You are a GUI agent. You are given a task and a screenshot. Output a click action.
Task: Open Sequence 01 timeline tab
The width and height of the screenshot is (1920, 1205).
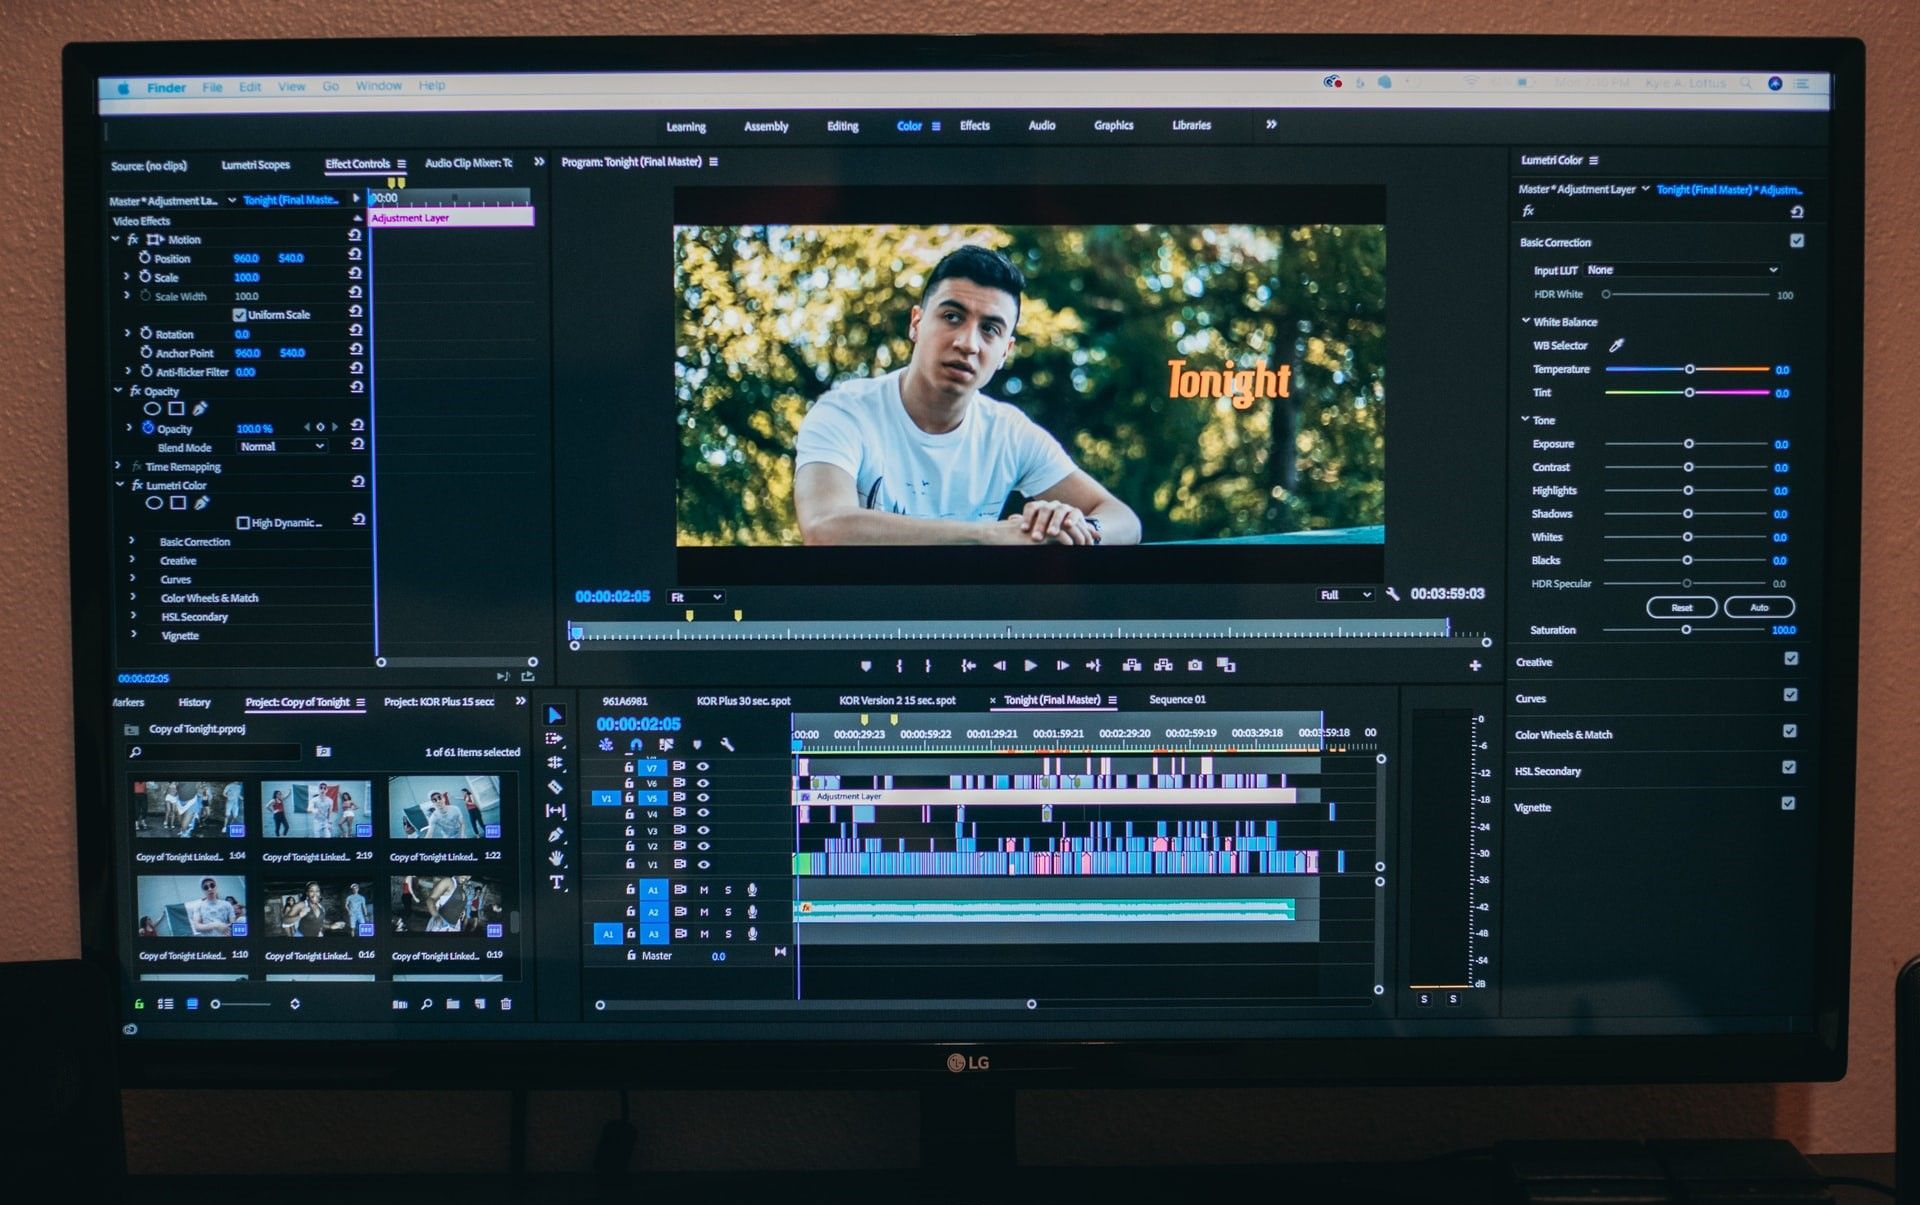(x=1177, y=700)
